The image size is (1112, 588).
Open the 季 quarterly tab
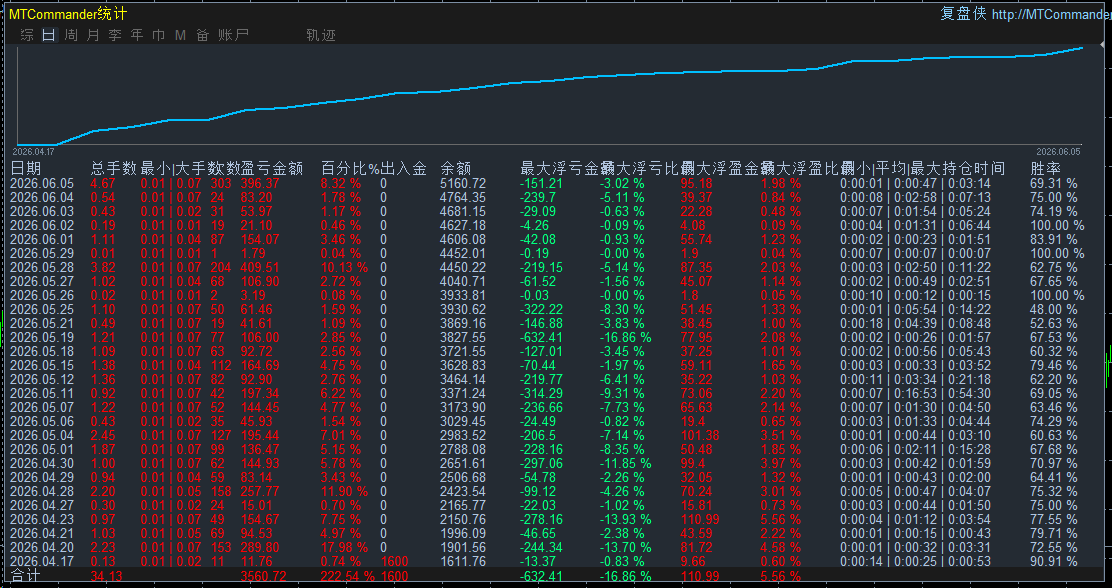(115, 35)
